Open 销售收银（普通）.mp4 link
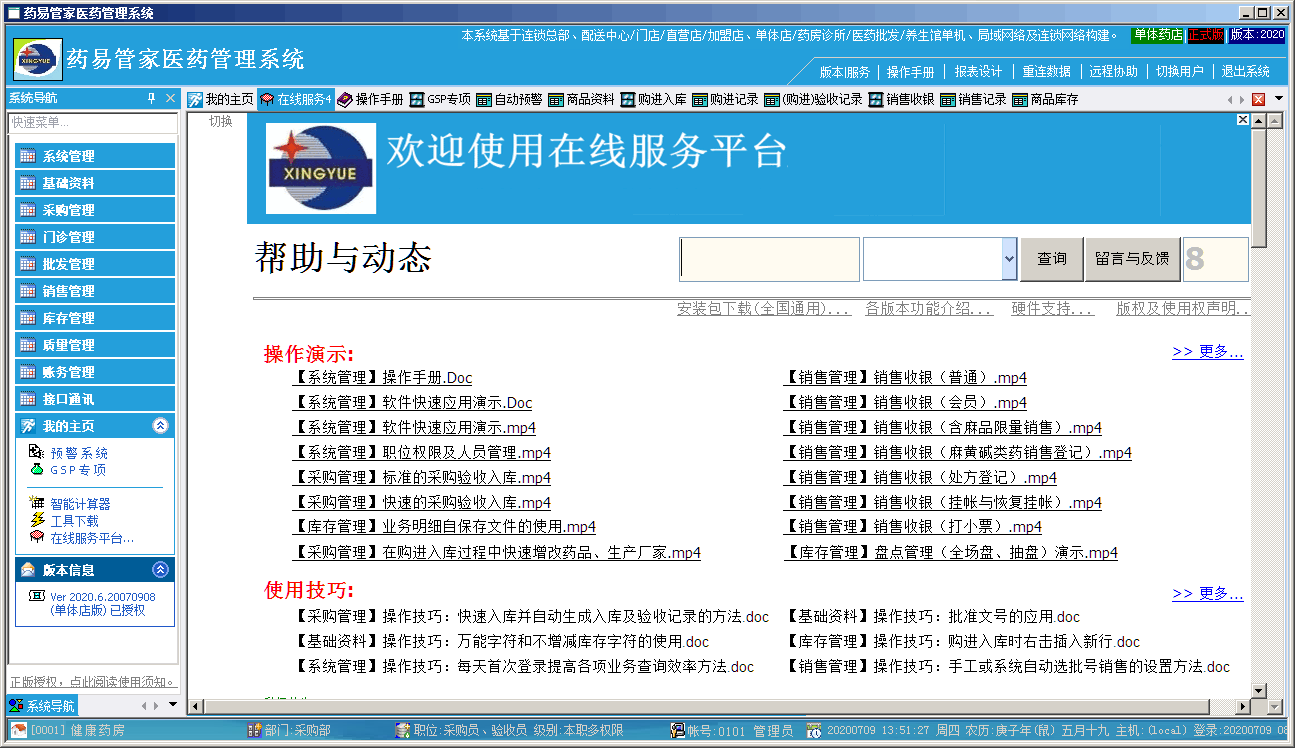The height and width of the screenshot is (748, 1295). click(905, 378)
